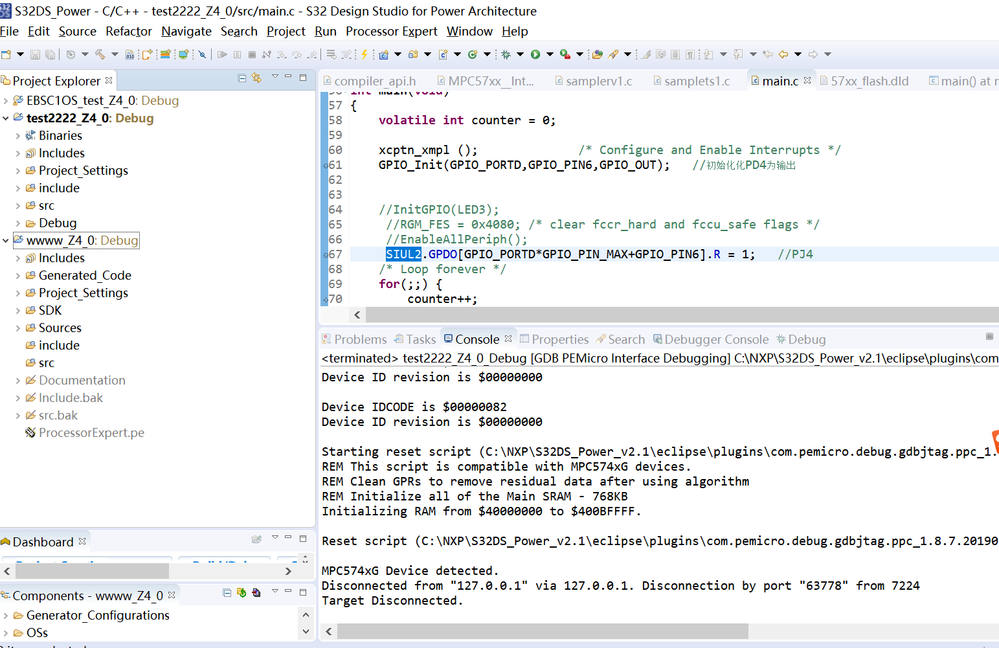Image resolution: width=999 pixels, height=648 pixels.
Task: Click the Next Annotation icon
Action: [x=708, y=55]
